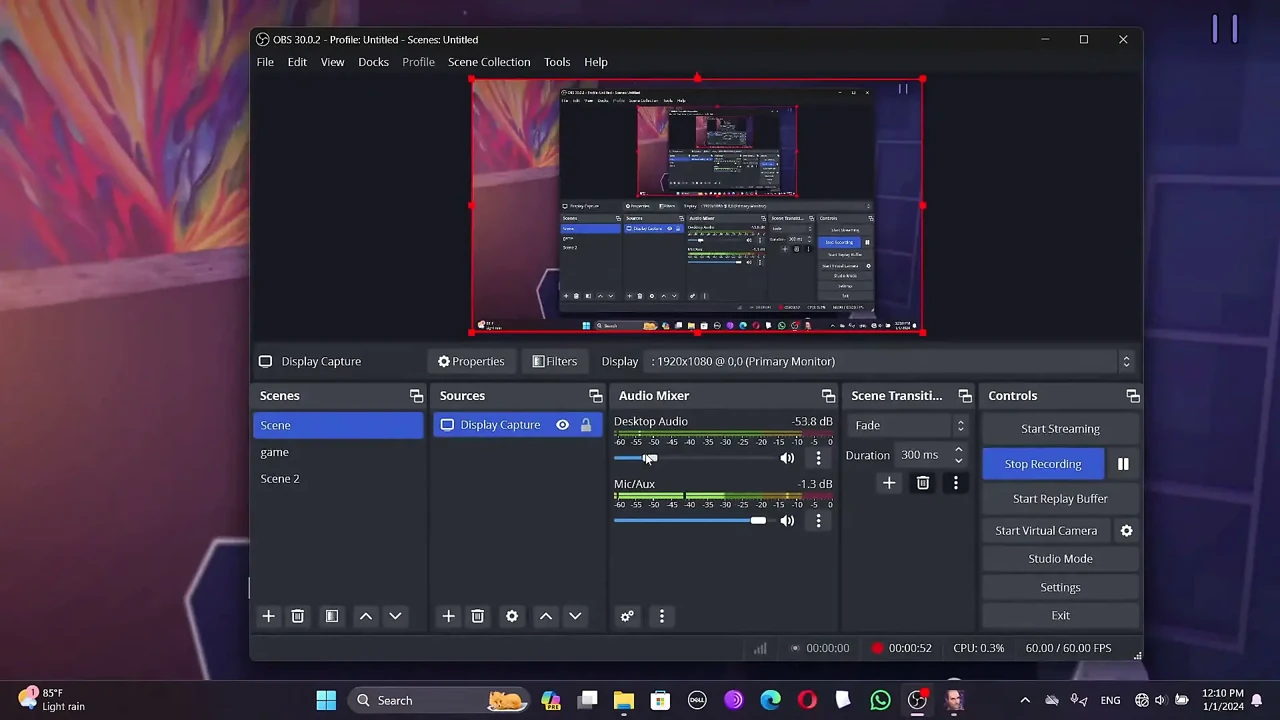This screenshot has width=1280, height=720.
Task: Add a scene transition with plus icon
Action: (x=889, y=483)
